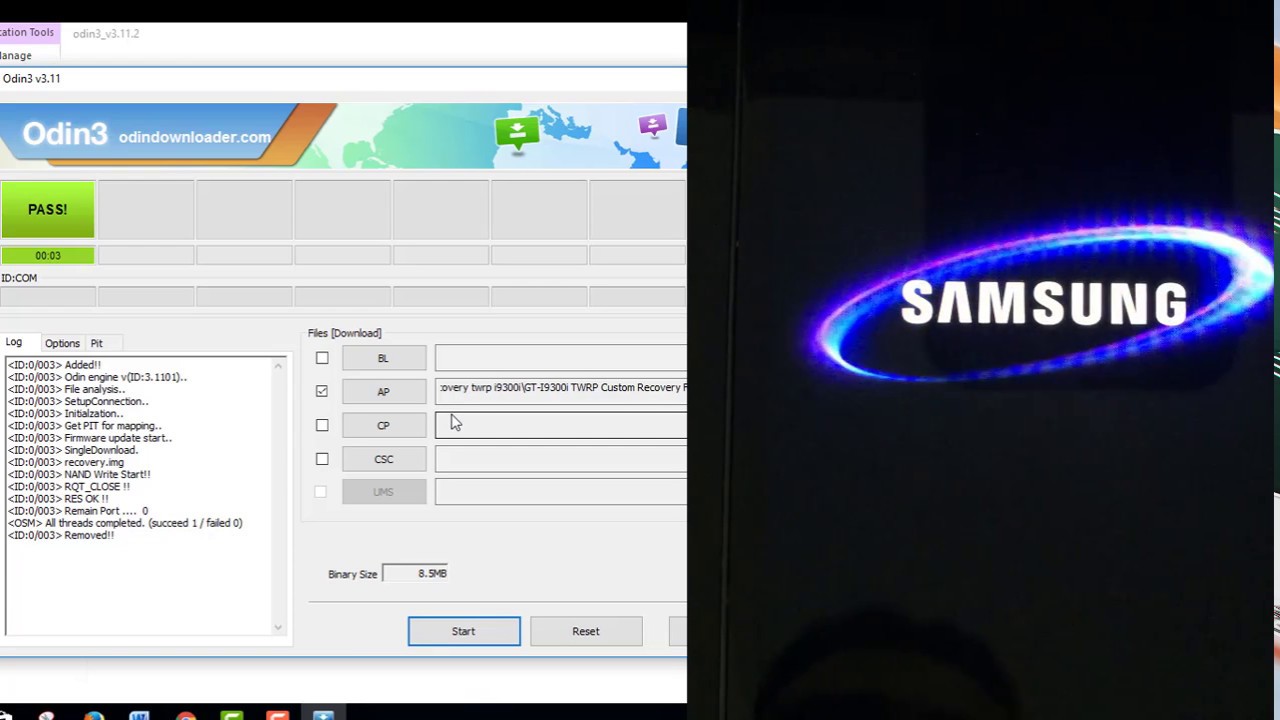
Task: Click the 'SetupConnection..' log entry
Action: point(78,401)
